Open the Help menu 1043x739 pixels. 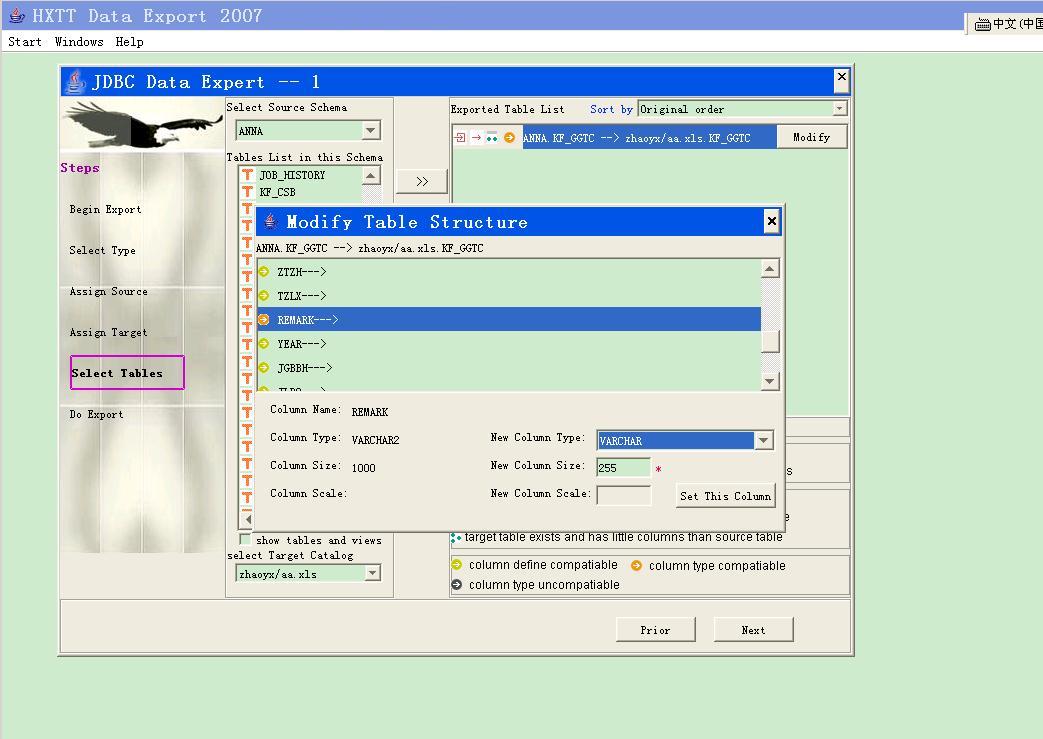129,42
